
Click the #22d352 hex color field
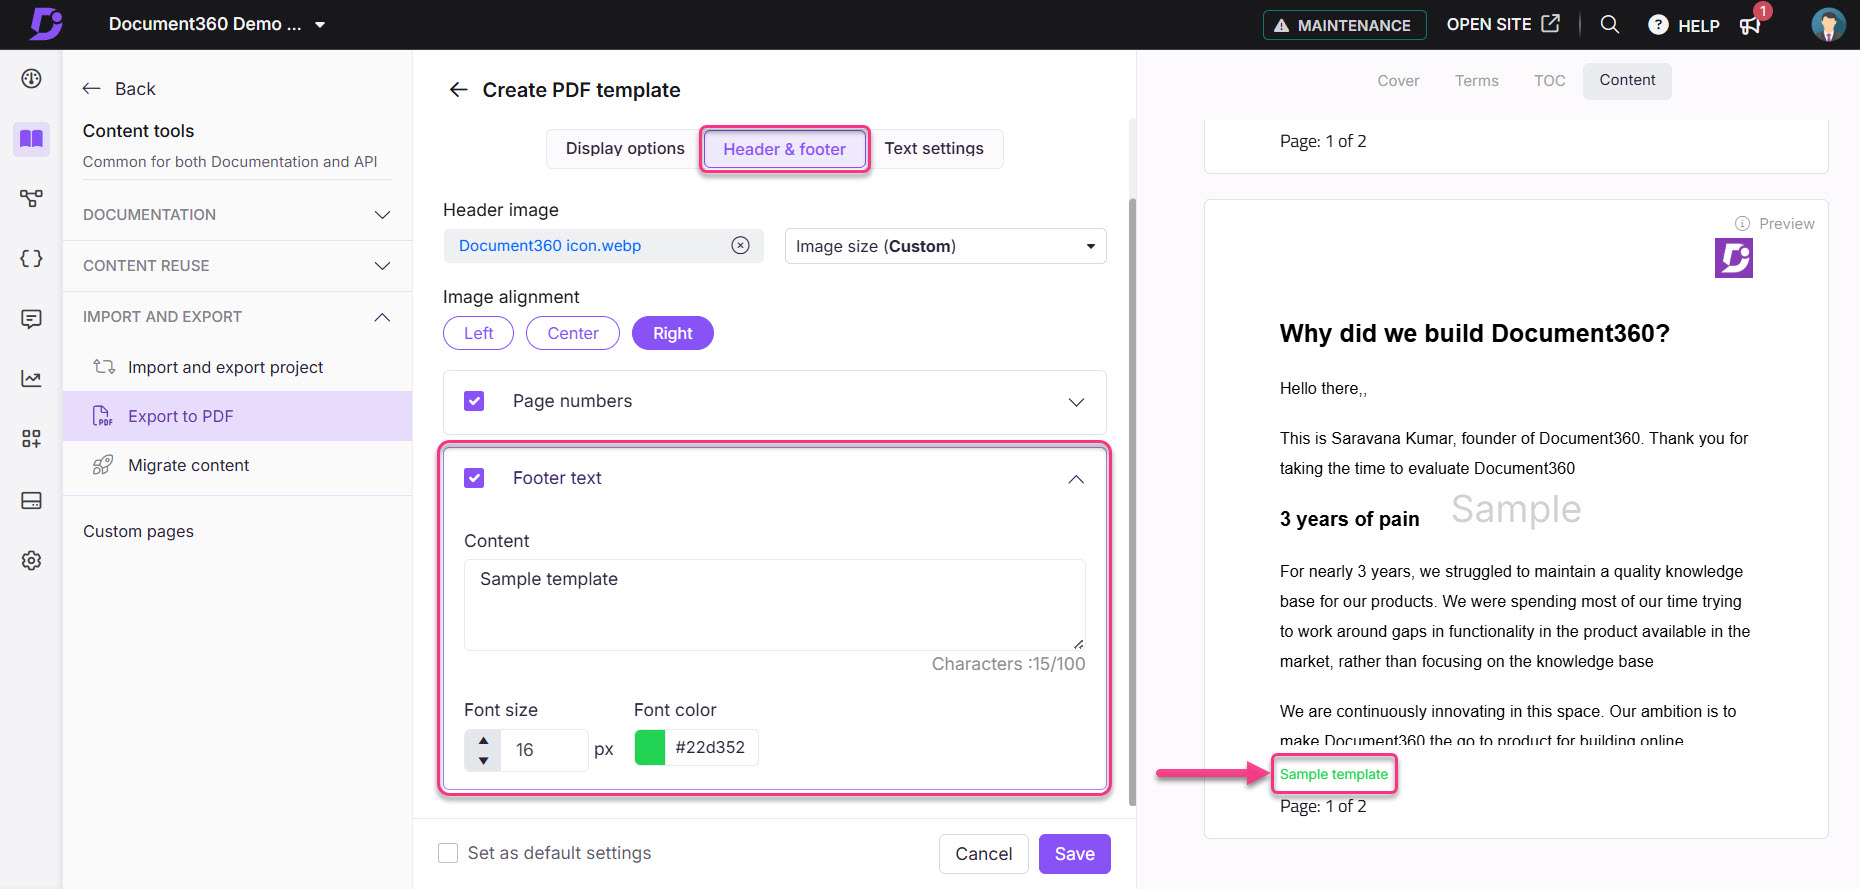[x=710, y=747]
